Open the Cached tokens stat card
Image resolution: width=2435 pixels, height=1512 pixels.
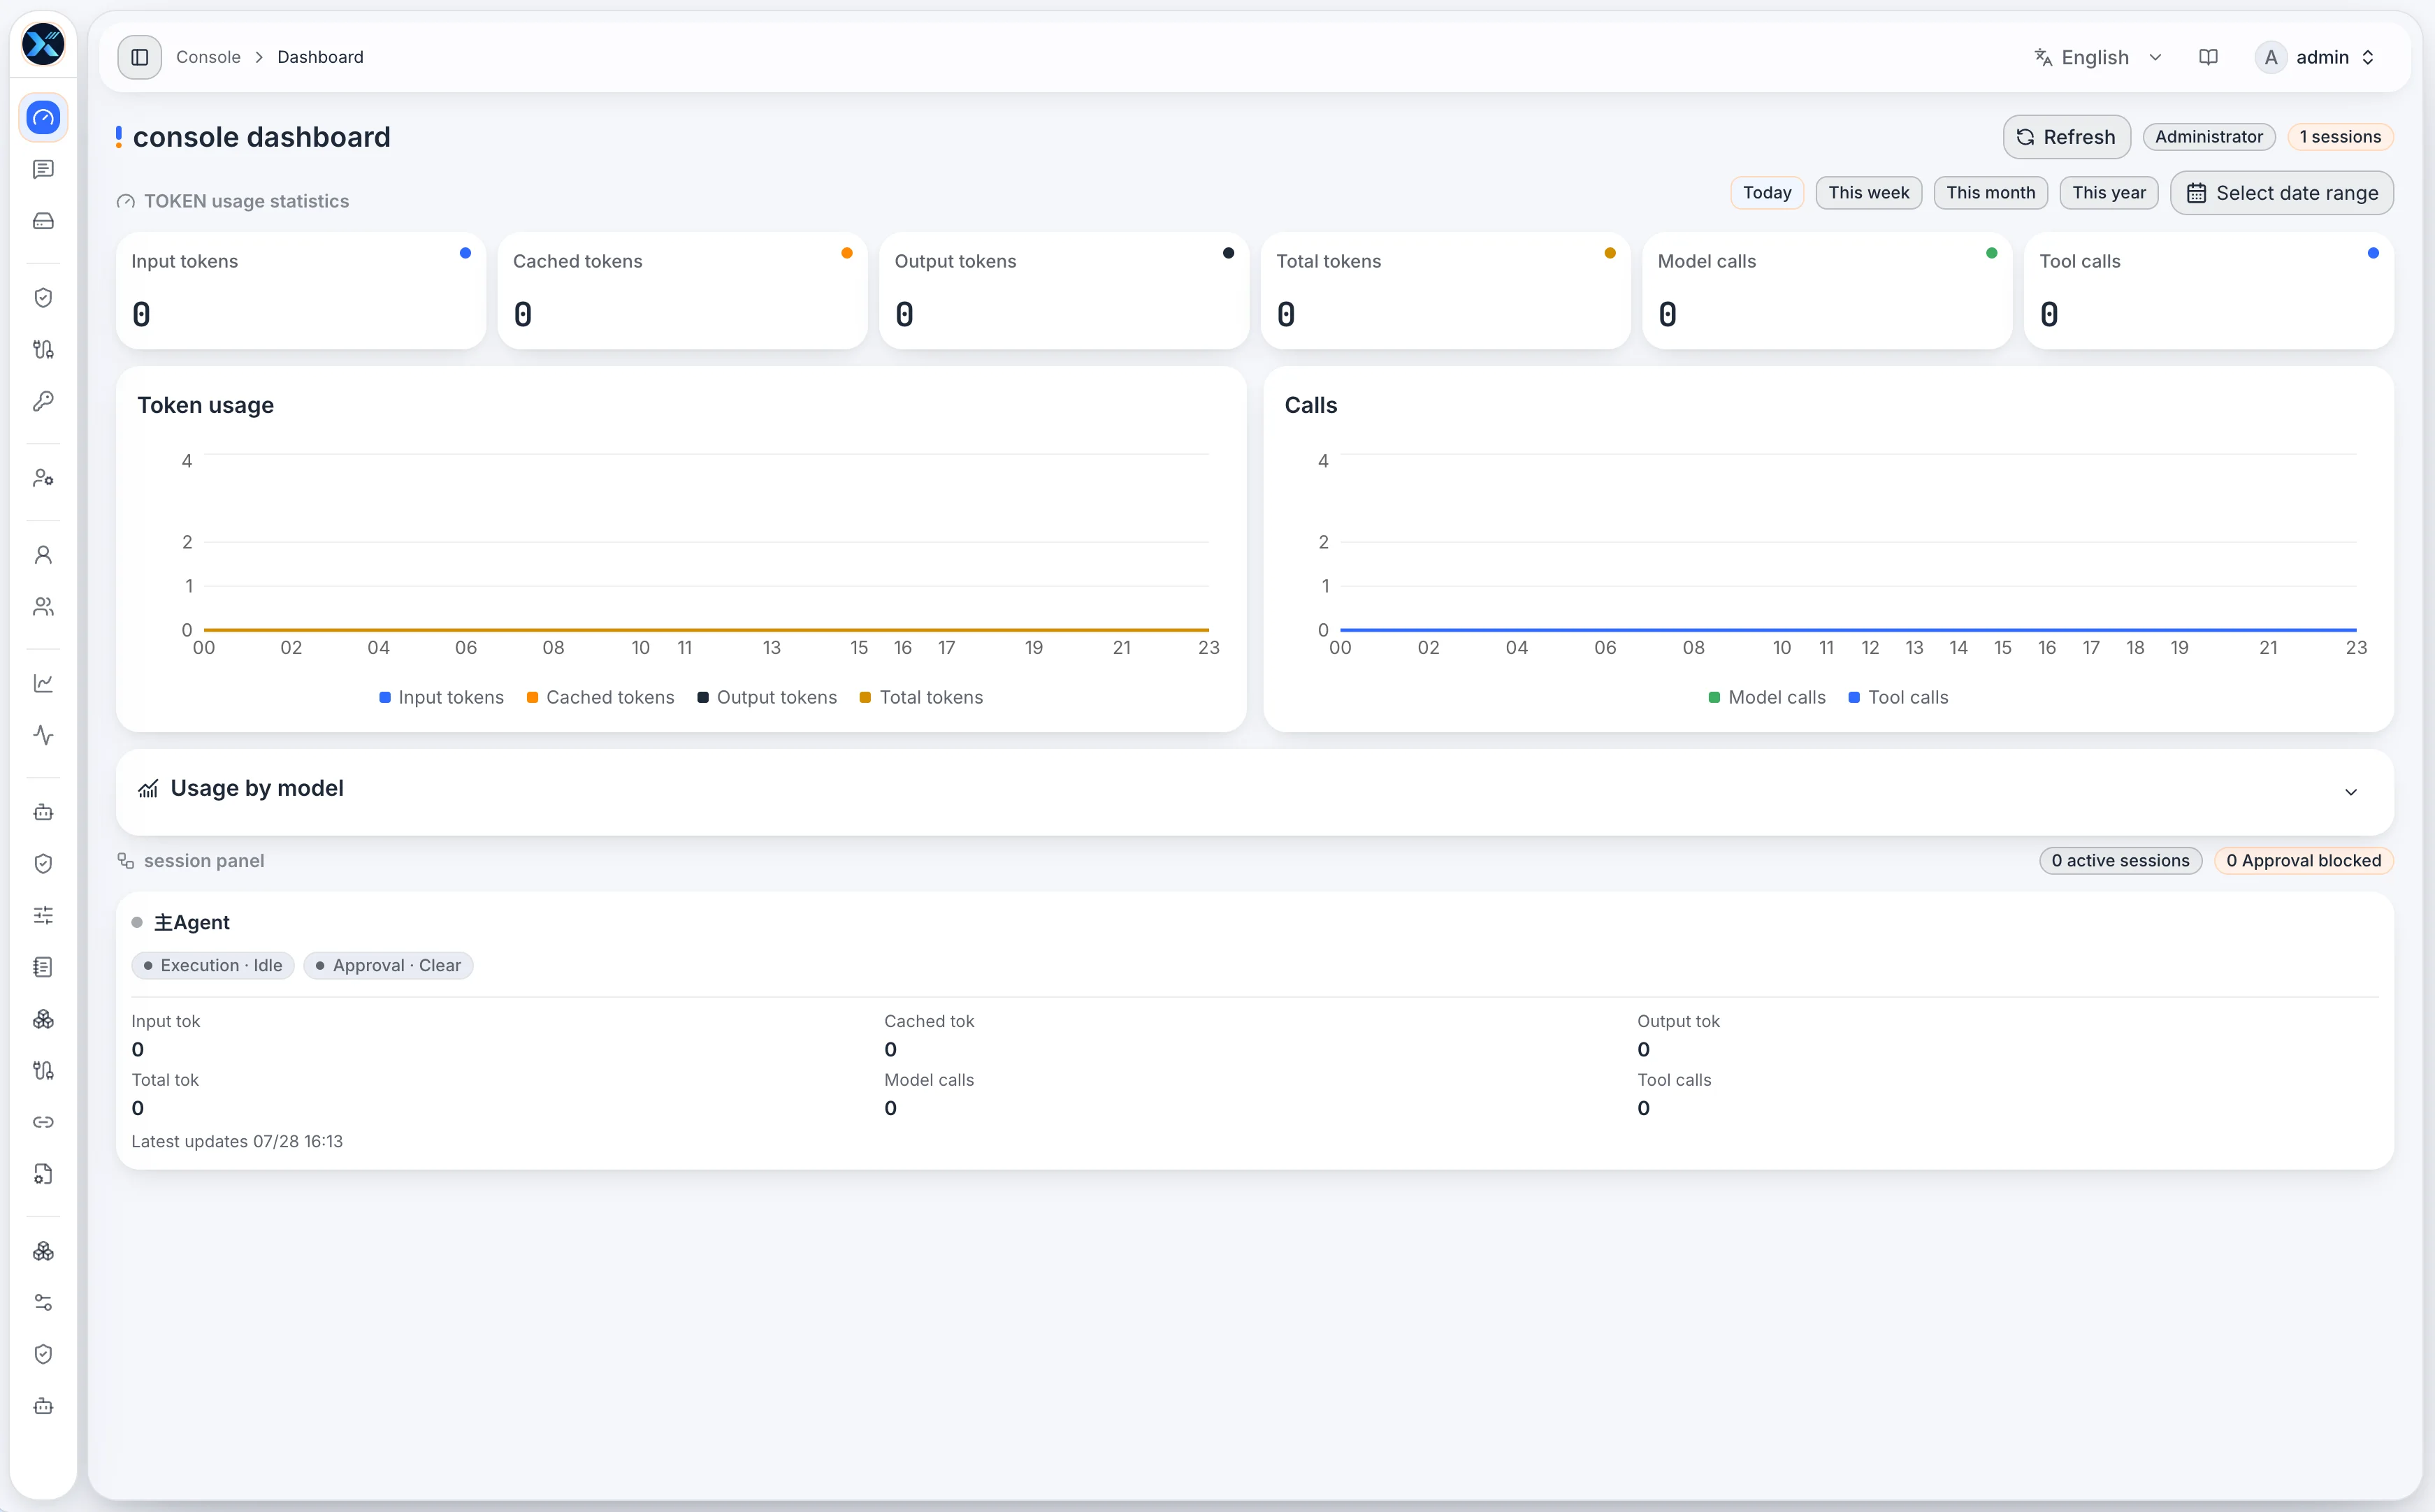[682, 291]
